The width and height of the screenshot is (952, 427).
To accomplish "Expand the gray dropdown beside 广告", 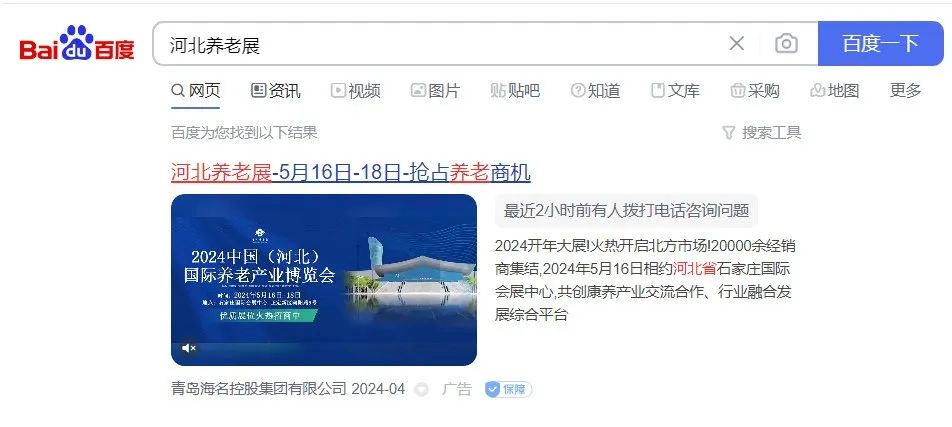I will [421, 390].
